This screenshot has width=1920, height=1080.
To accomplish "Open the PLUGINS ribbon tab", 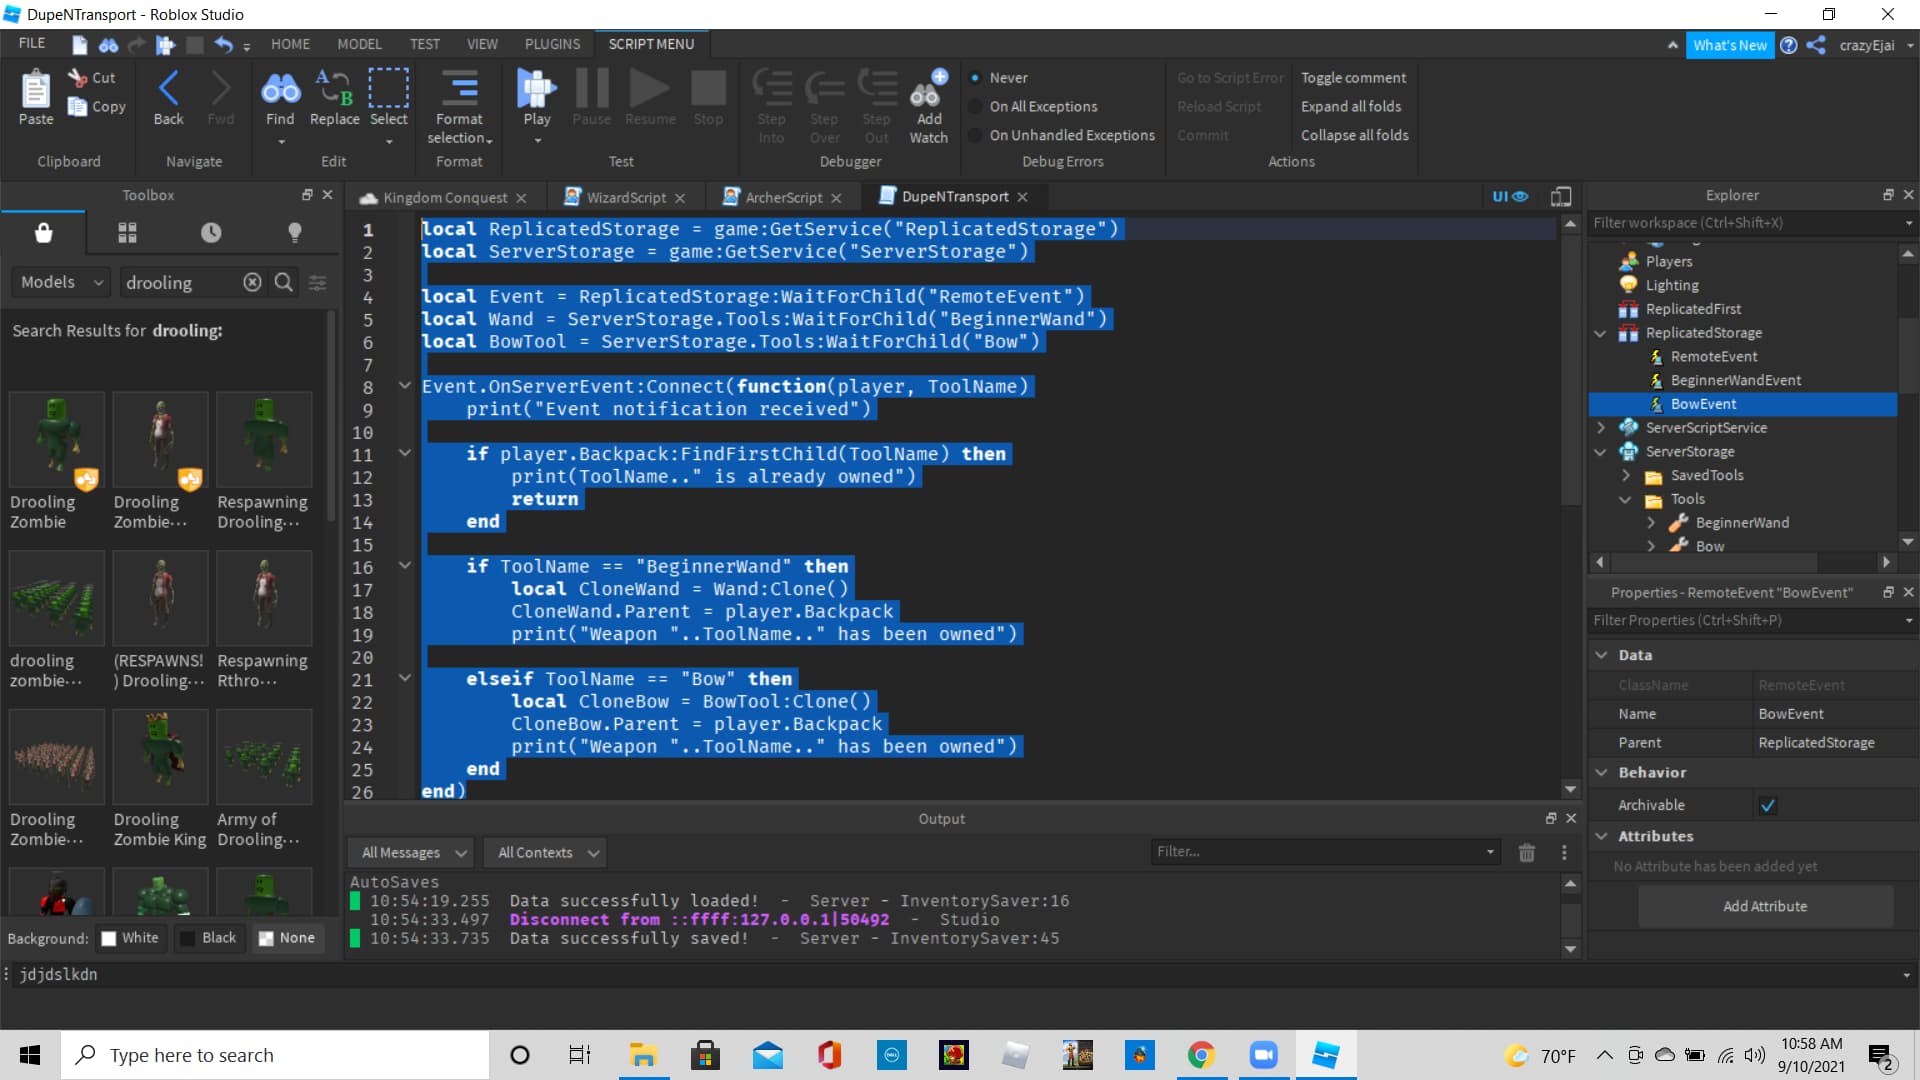I will [x=552, y=44].
